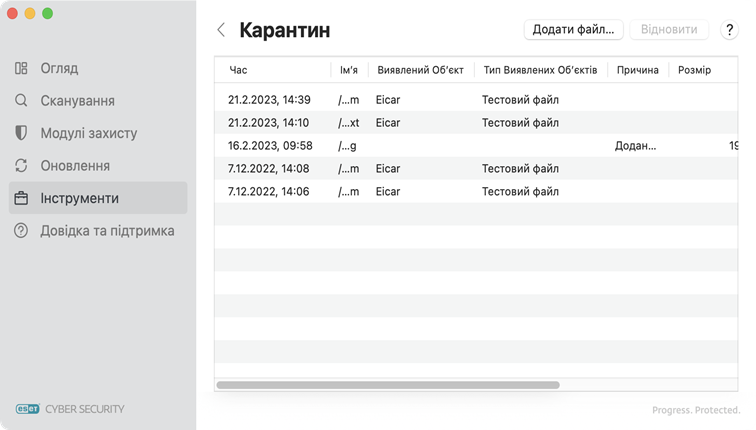Sort by the Час column header
756x430 pixels.
click(238, 70)
